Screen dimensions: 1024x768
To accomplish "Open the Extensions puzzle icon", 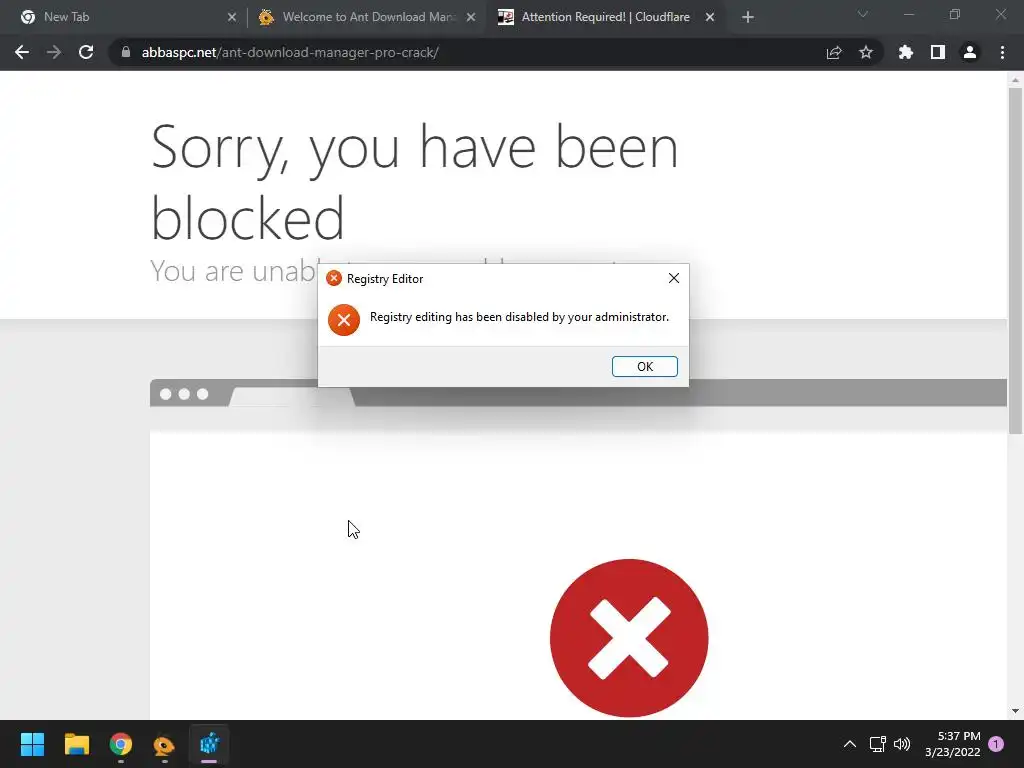I will 905,52.
